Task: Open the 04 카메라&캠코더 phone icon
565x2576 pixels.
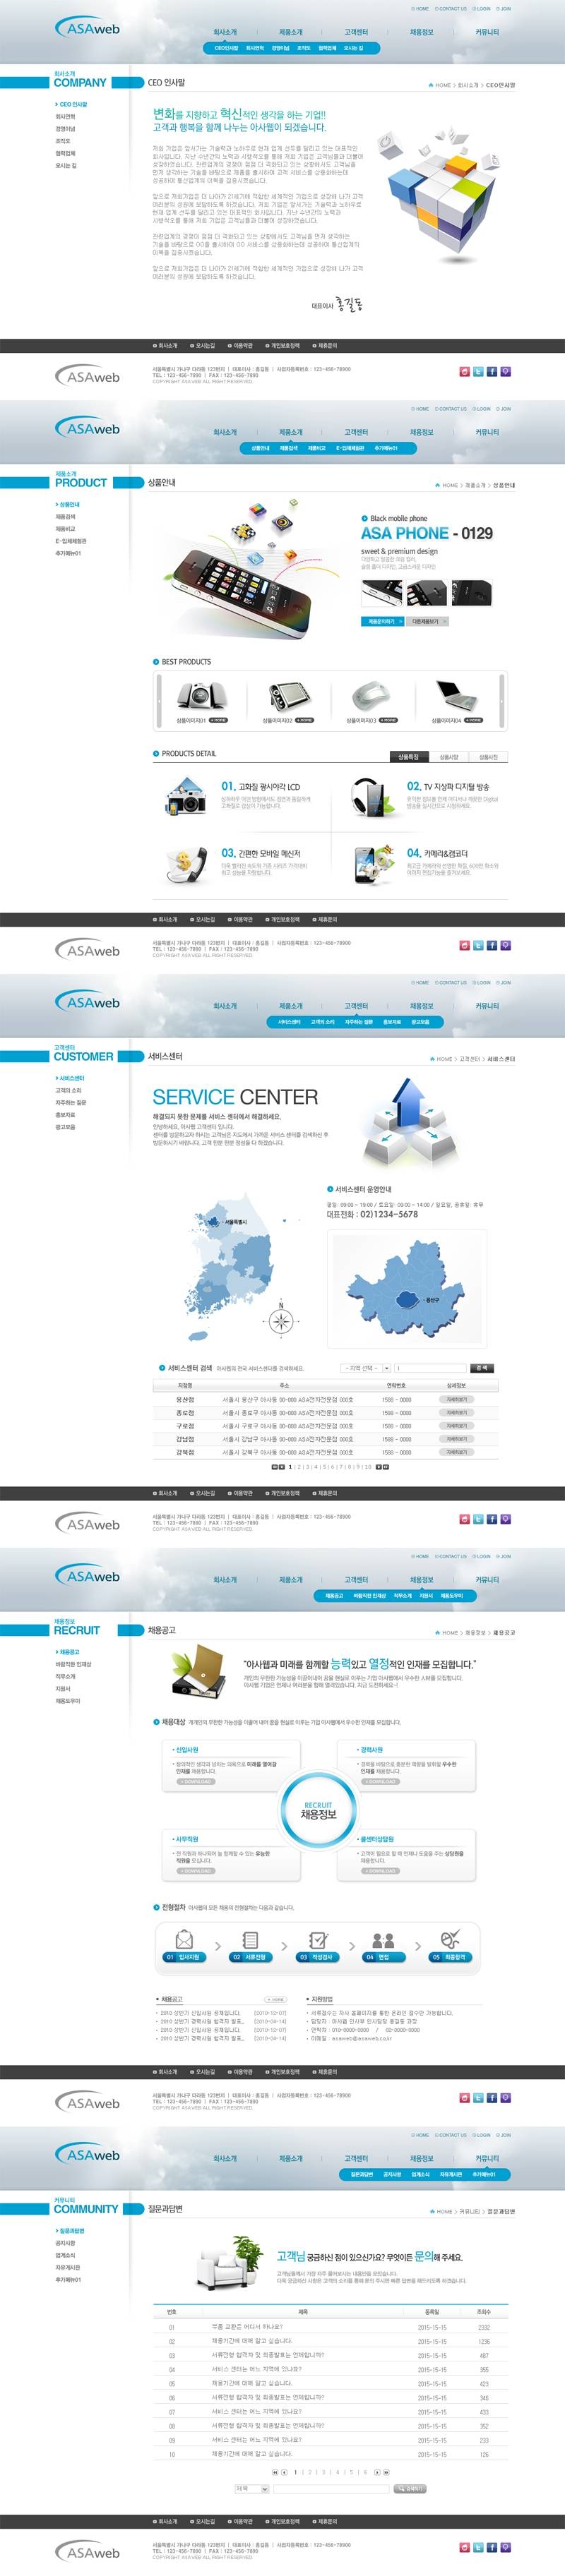Action: click(374, 865)
